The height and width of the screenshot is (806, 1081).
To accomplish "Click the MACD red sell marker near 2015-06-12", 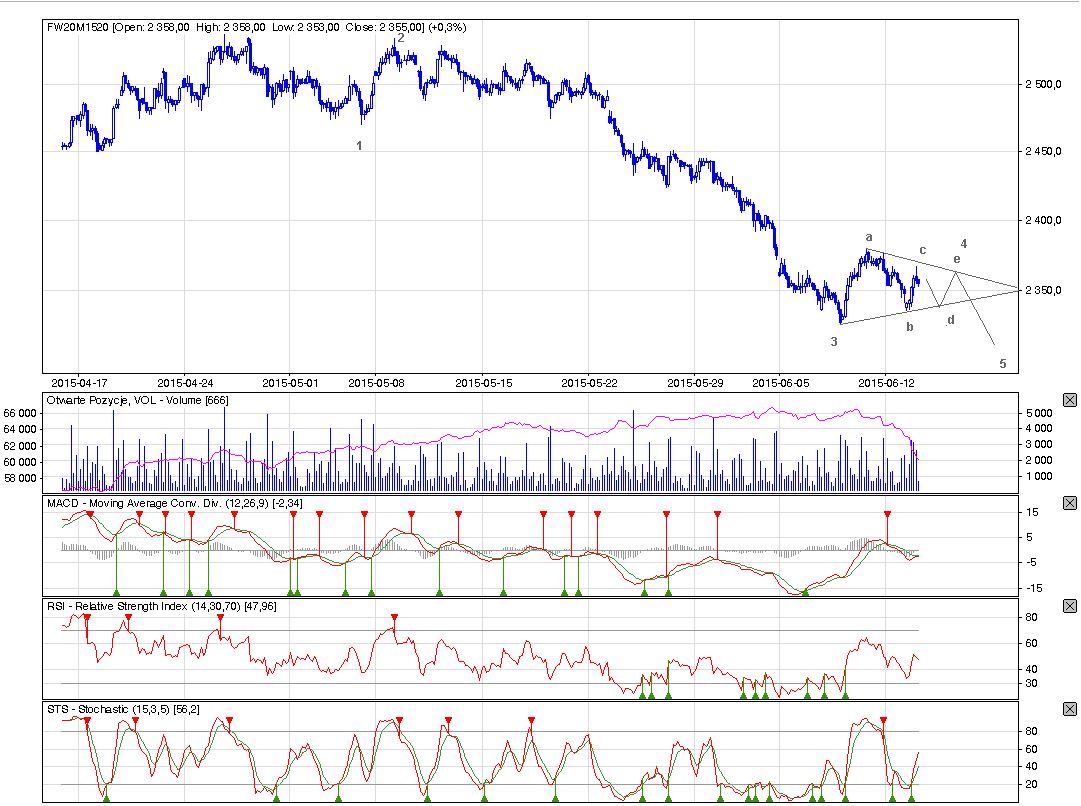I will tap(887, 514).
